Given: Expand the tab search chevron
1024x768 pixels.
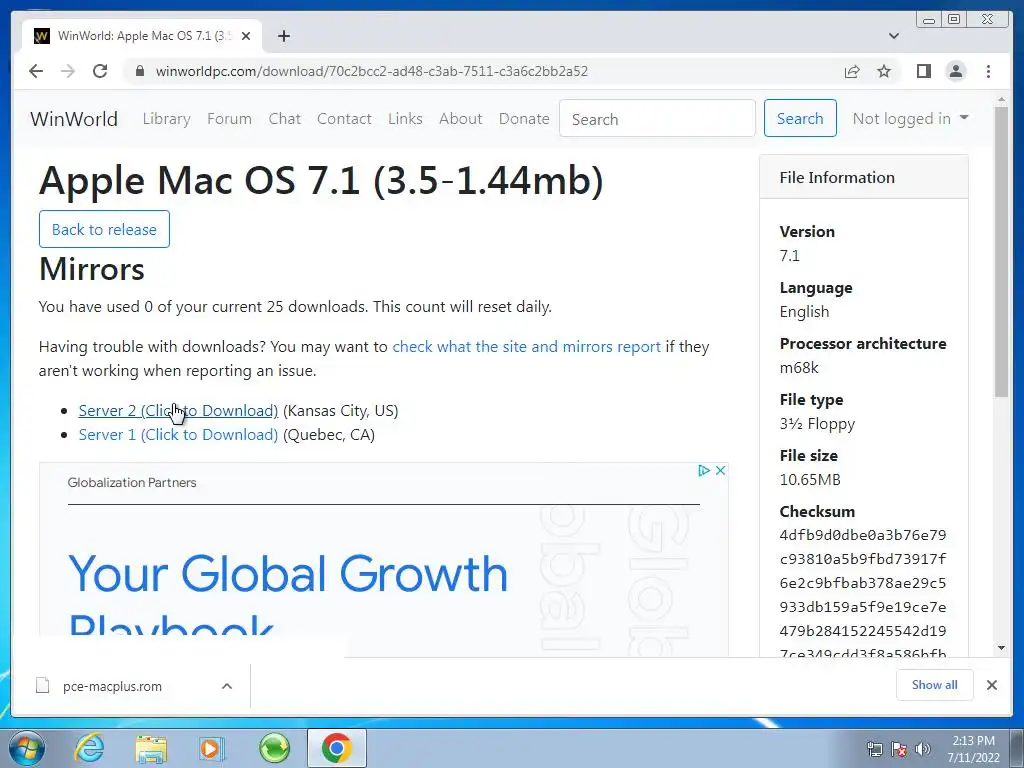Looking at the screenshot, I should [x=894, y=36].
